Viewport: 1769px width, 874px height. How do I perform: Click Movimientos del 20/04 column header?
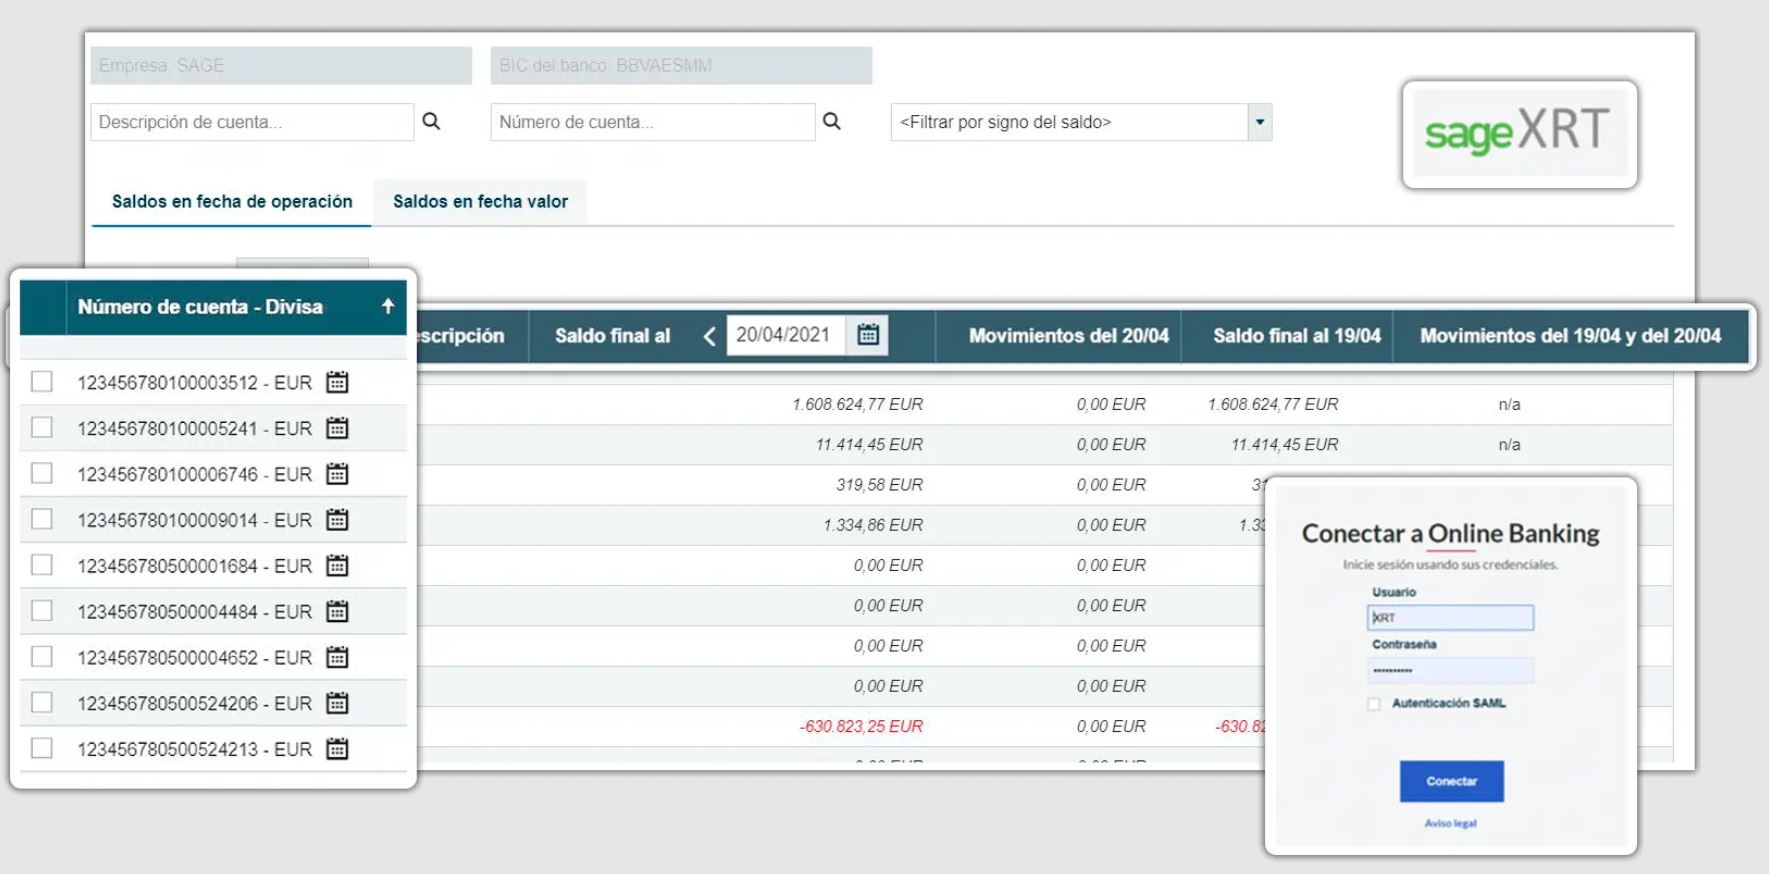click(x=1068, y=336)
